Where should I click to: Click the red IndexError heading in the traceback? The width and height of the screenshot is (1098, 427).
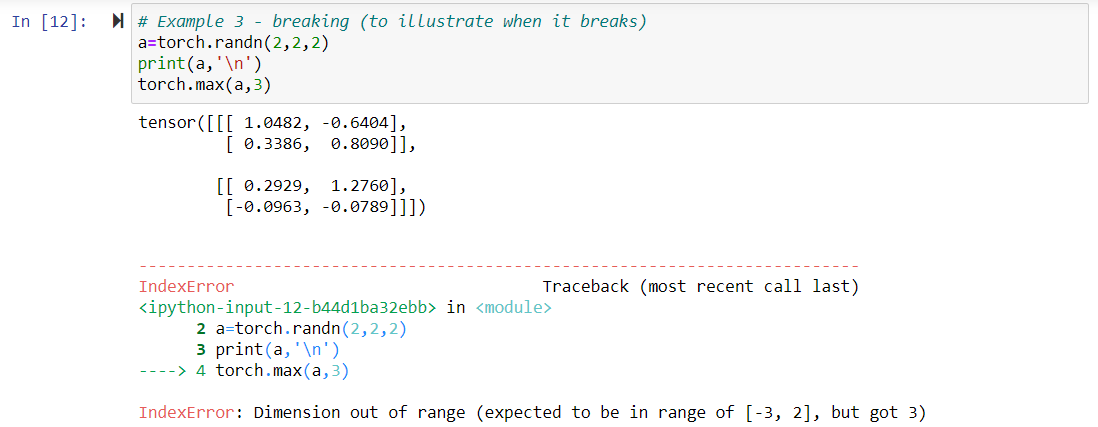pos(187,287)
